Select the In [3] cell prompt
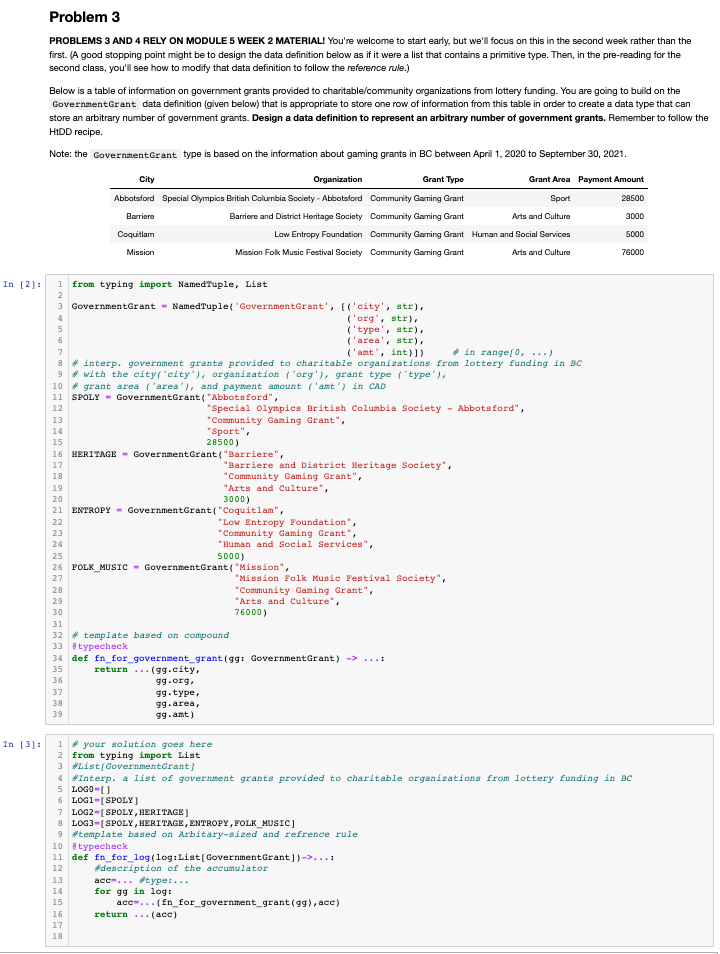Viewport: 720px width, 954px height. pos(23,744)
